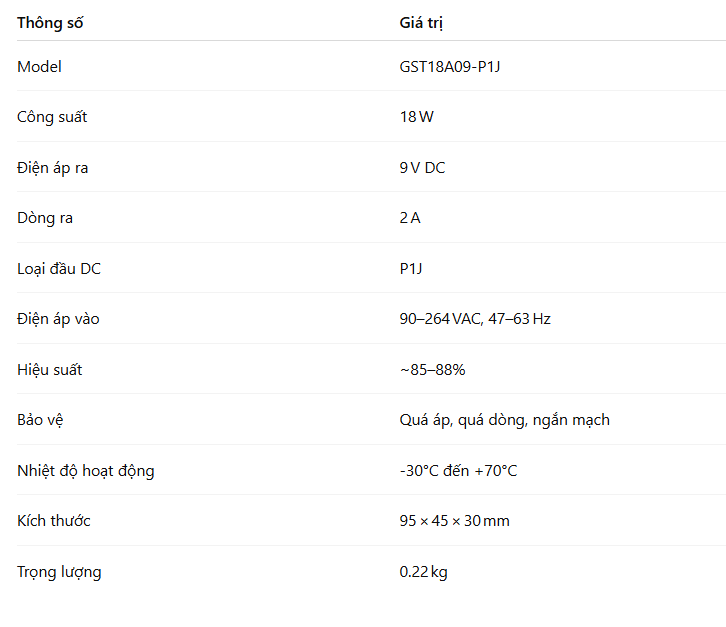Select the 2 A current value
Viewport: 726px width, 627px height.
pyautogui.click(x=410, y=218)
